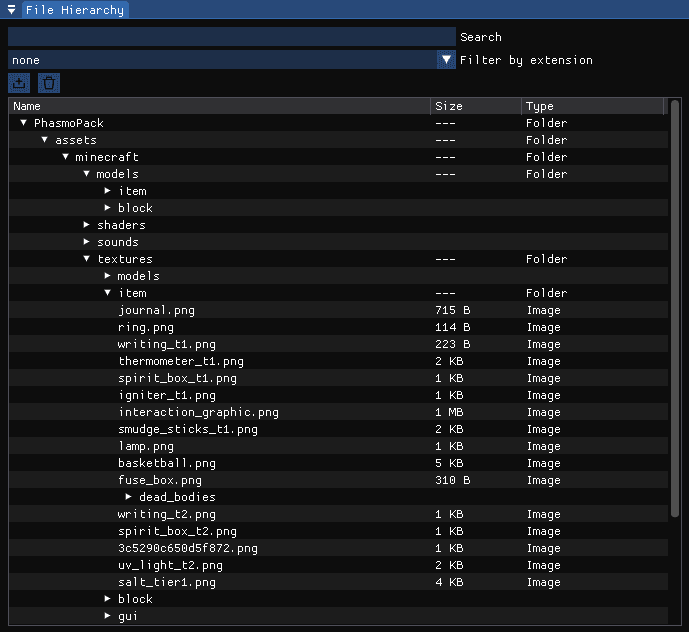Click the Folder type cell of textures row
Image resolution: width=689 pixels, height=632 pixels.
pyautogui.click(x=547, y=258)
